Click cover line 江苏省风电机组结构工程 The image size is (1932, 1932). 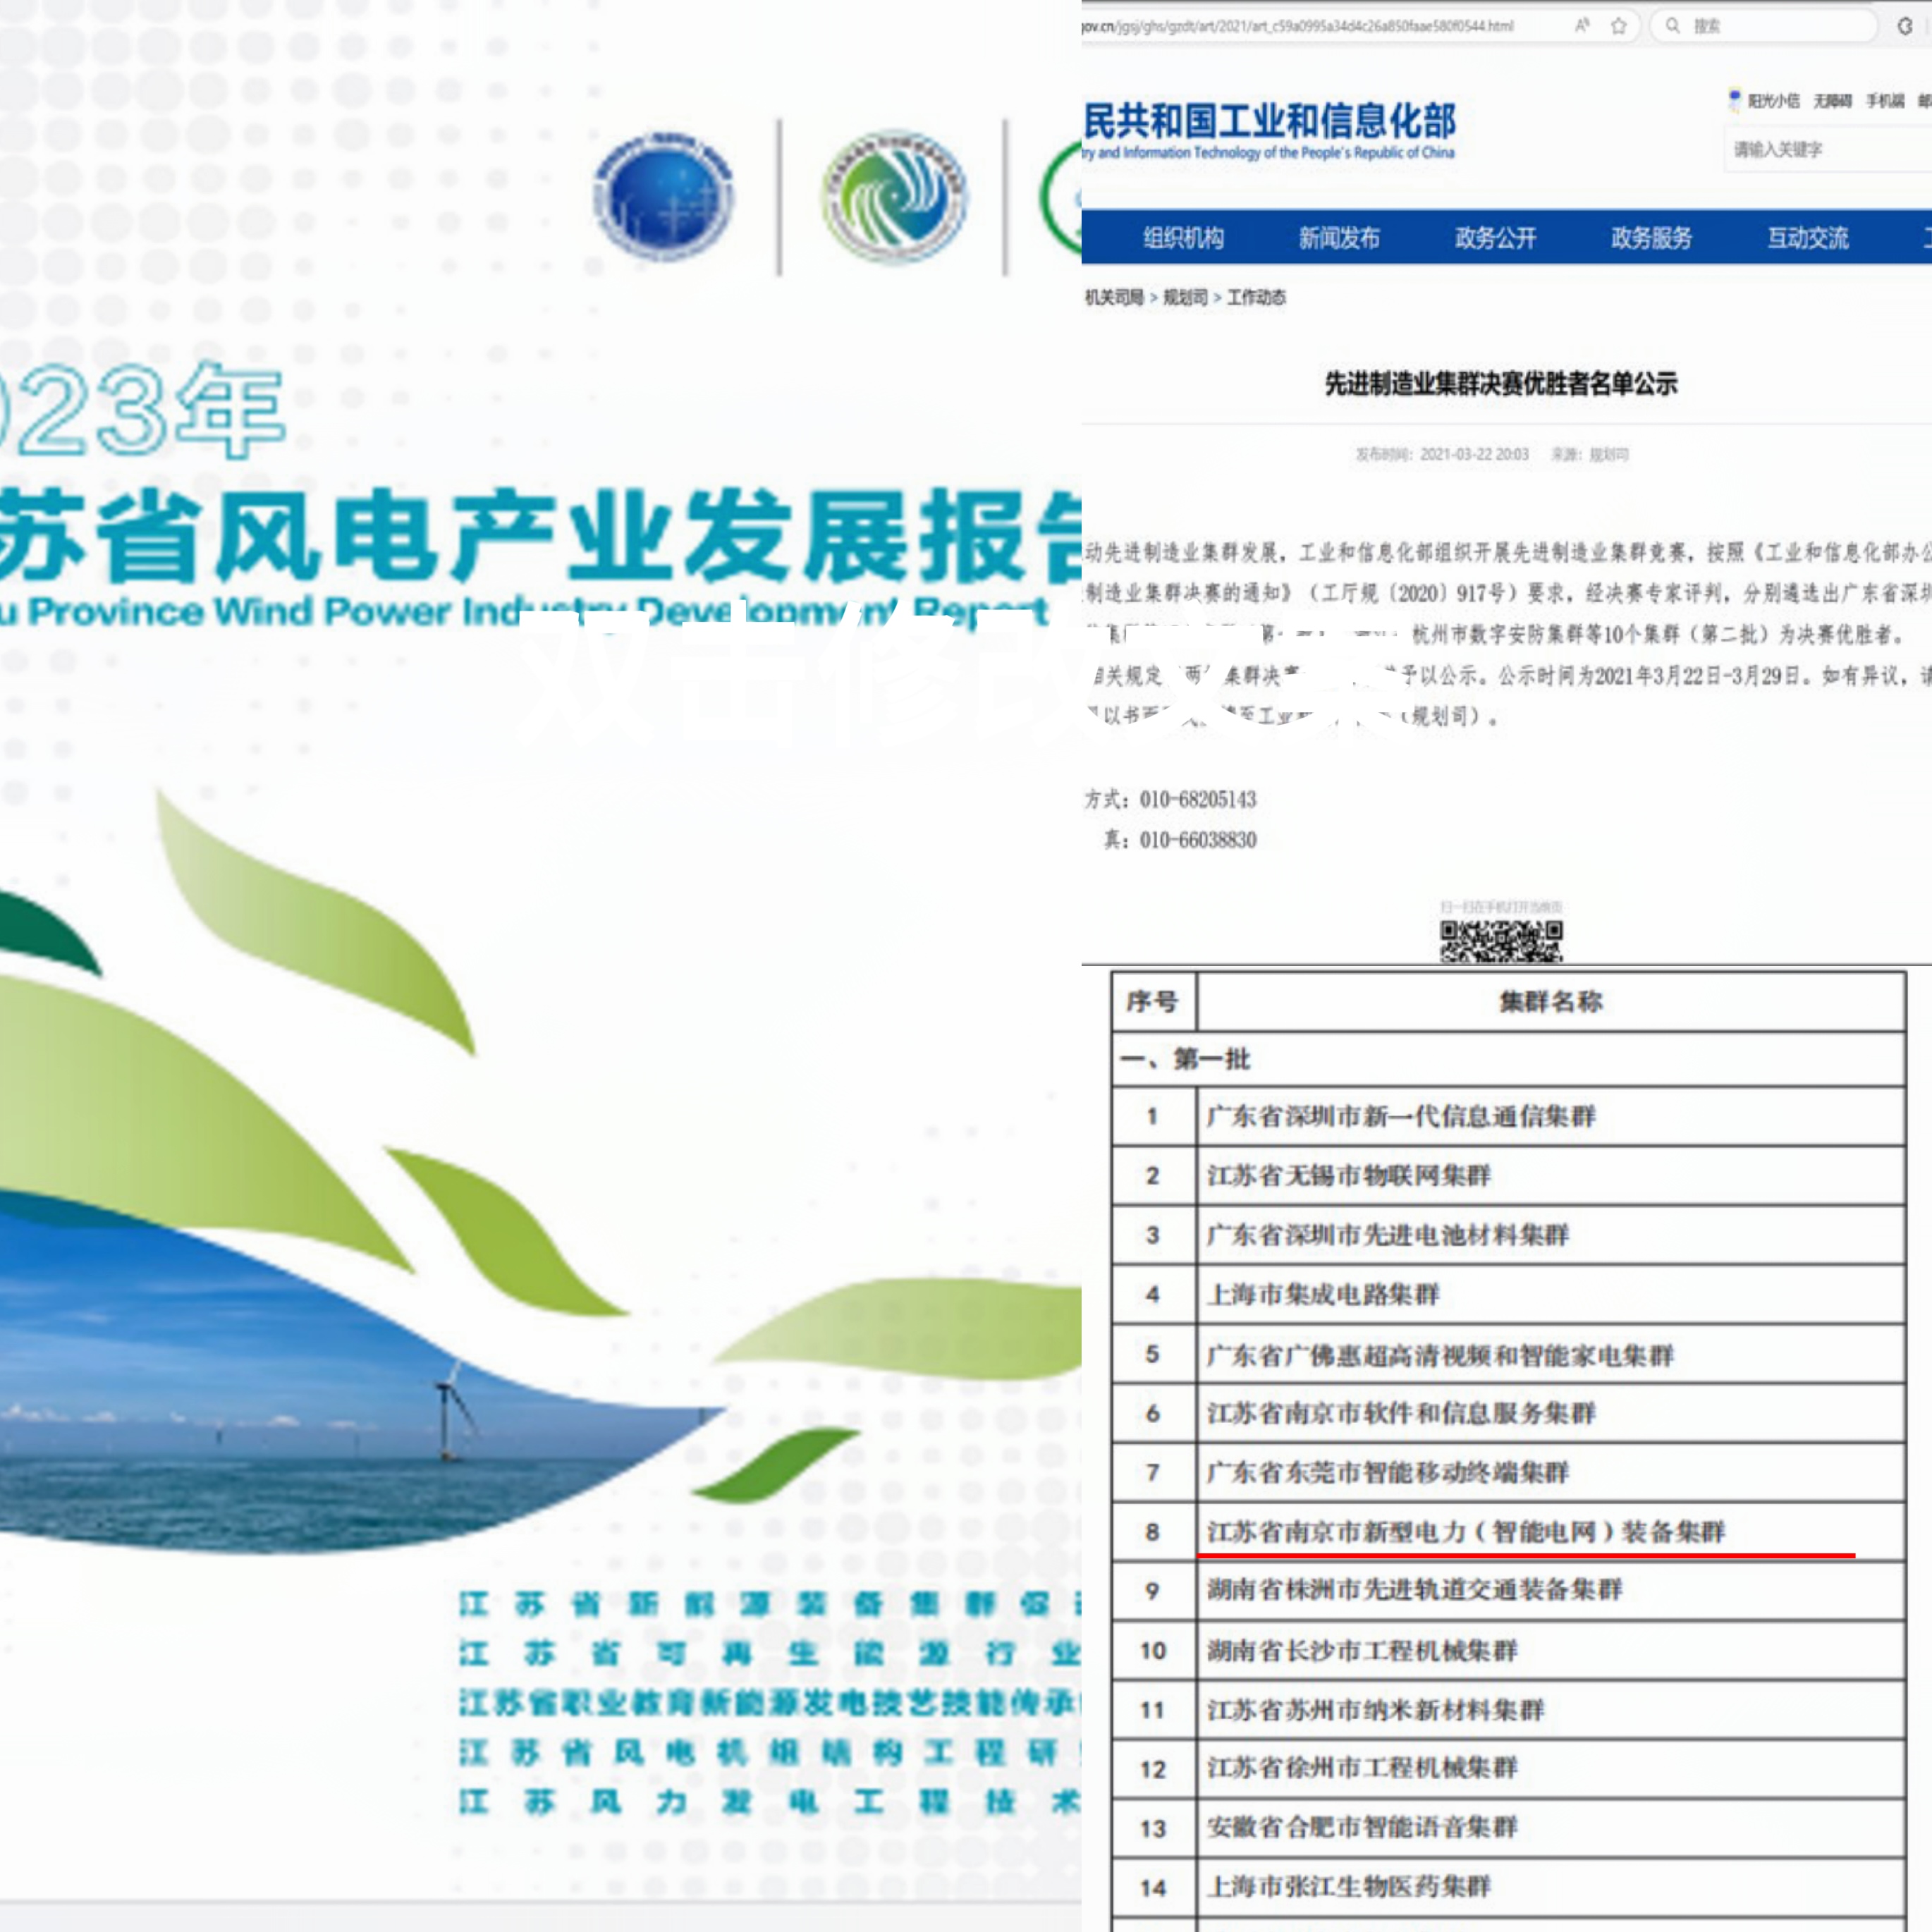pos(769,1752)
